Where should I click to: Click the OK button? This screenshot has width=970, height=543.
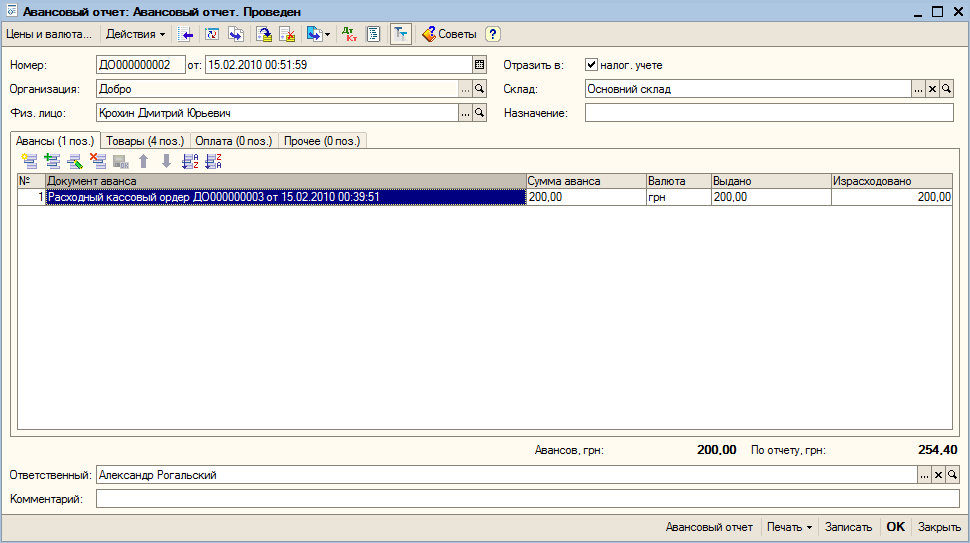[896, 527]
